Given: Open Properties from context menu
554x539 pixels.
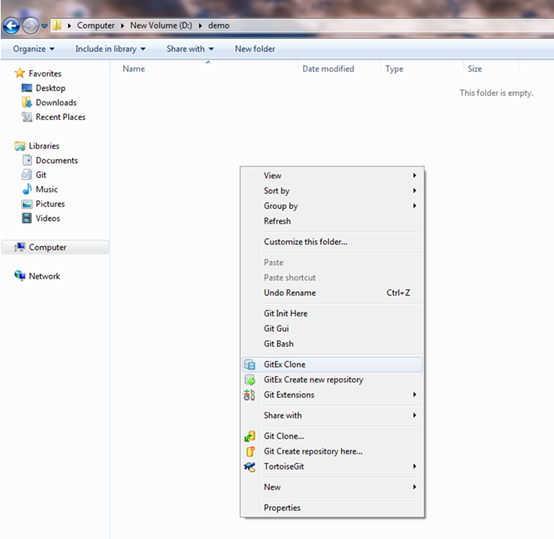Looking at the screenshot, I should 332,508.
